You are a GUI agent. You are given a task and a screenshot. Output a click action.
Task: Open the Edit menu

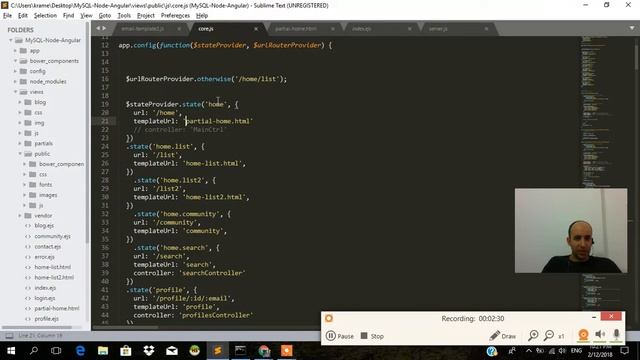pos(23,16)
